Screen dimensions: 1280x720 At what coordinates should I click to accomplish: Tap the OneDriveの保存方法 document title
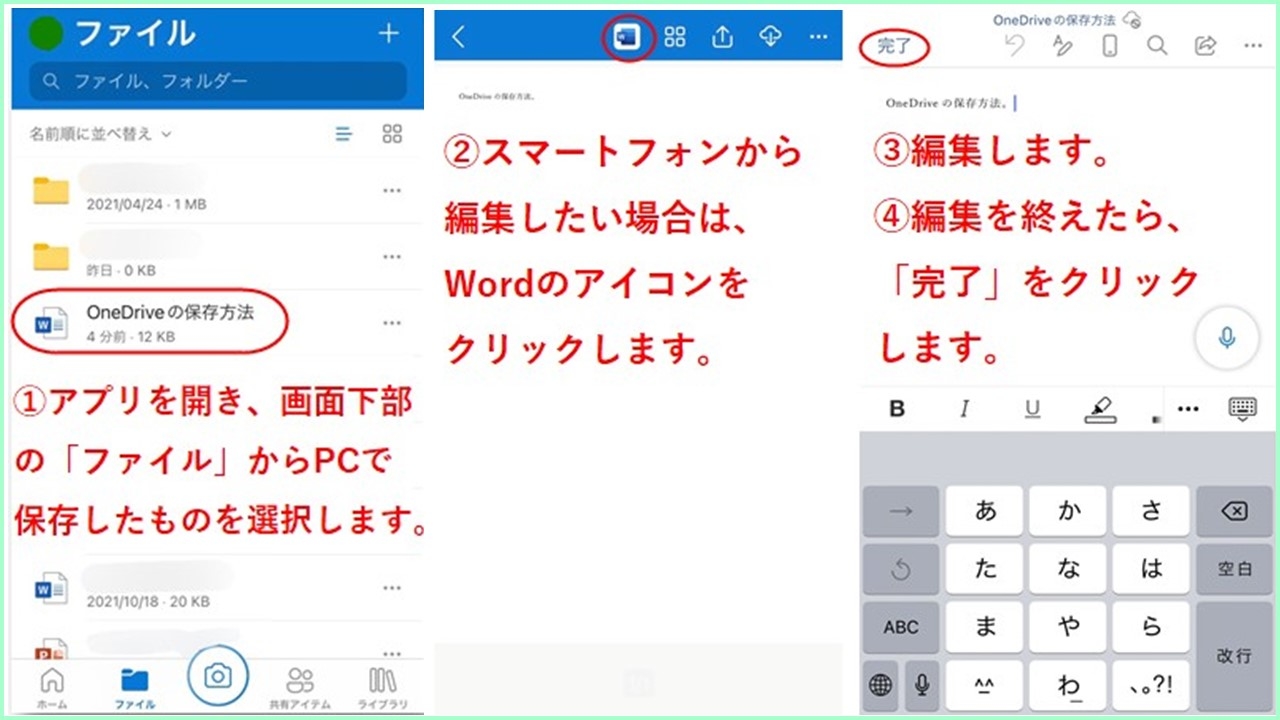point(1054,19)
